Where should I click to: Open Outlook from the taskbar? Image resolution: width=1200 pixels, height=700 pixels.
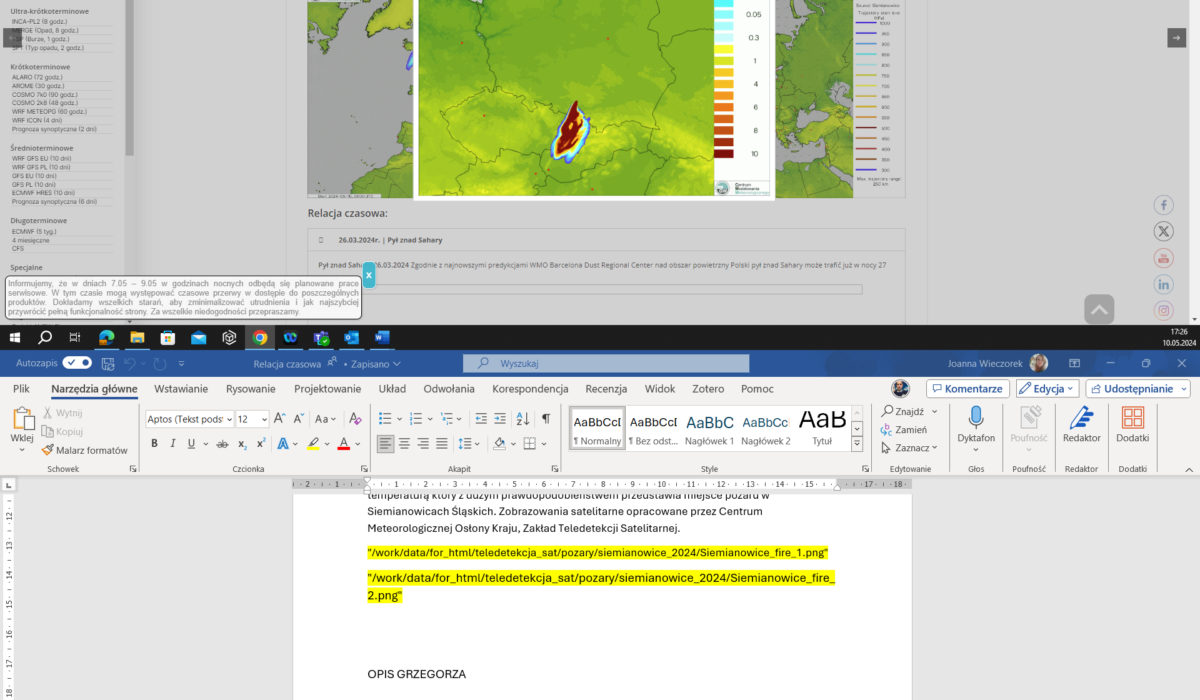(351, 338)
